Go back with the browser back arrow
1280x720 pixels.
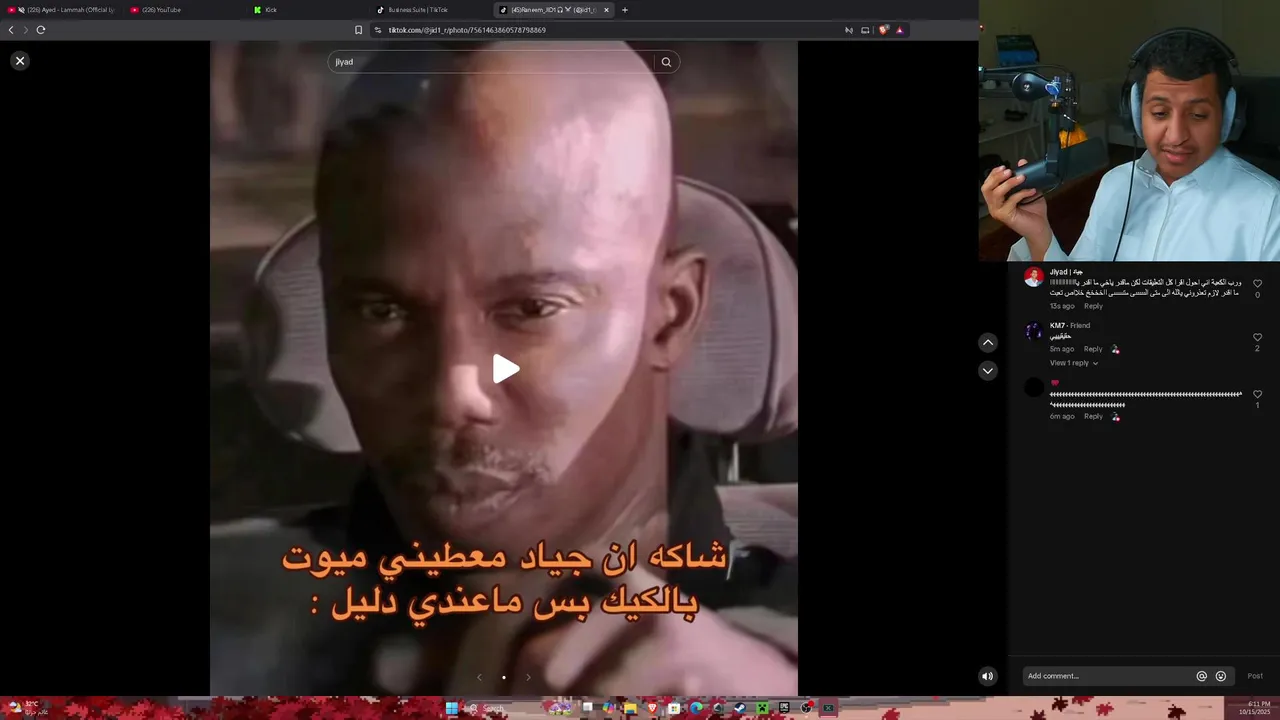point(11,30)
